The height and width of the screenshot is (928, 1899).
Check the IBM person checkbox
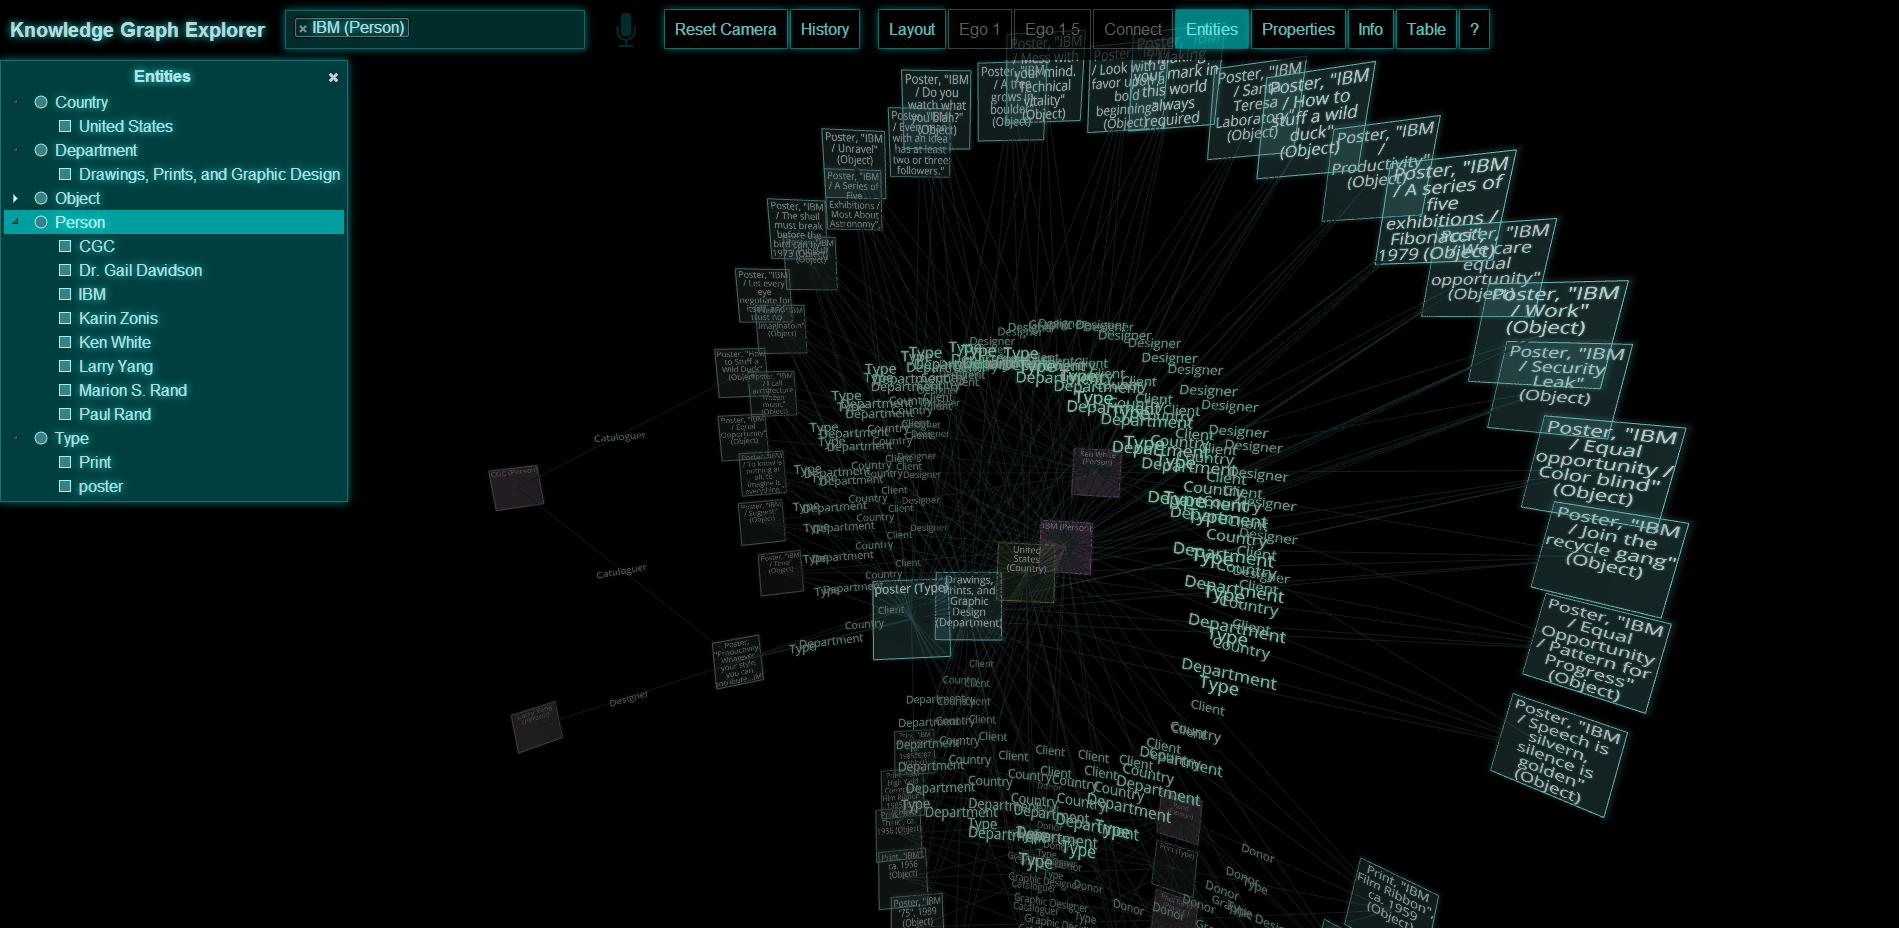pyautogui.click(x=65, y=294)
